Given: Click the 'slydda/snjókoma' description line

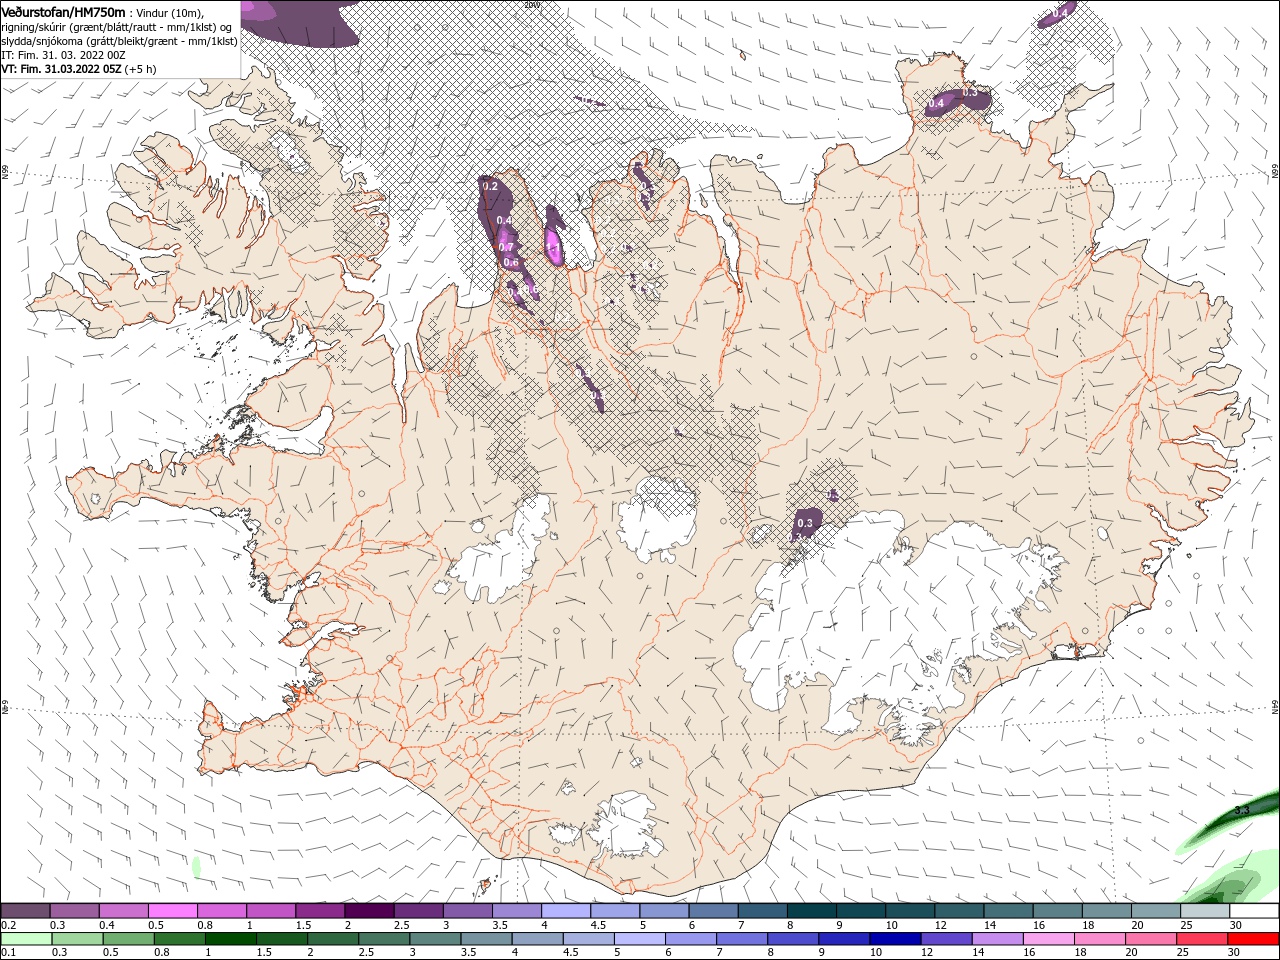Looking at the screenshot, I should click(119, 41).
